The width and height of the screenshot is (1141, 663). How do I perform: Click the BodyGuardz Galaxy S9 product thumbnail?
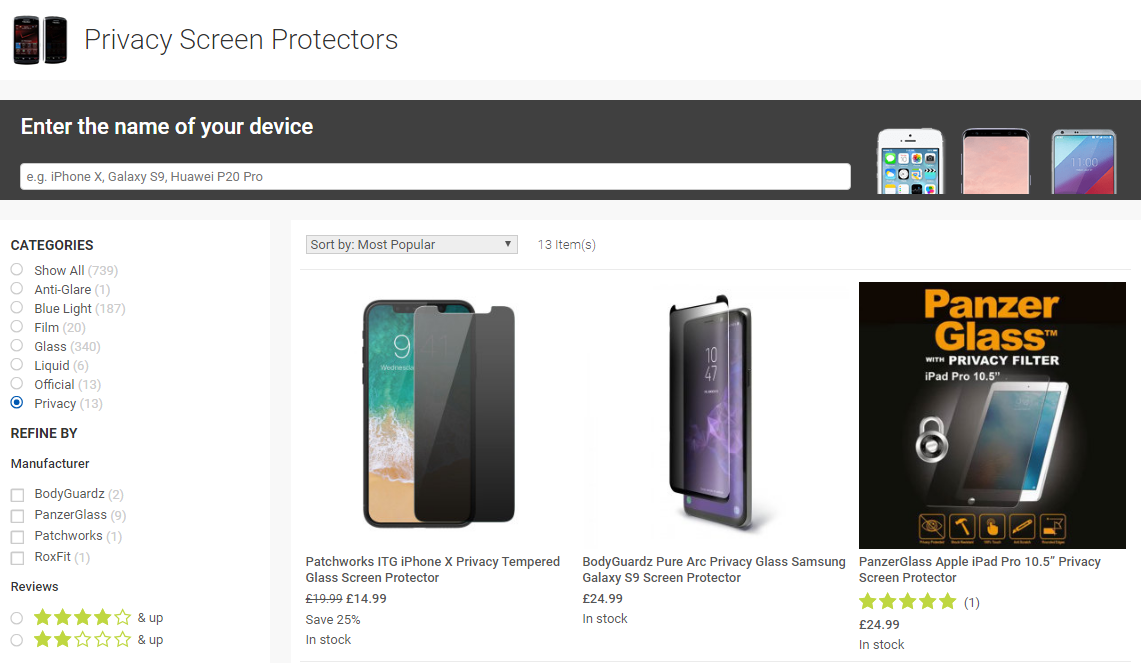pyautogui.click(x=714, y=413)
